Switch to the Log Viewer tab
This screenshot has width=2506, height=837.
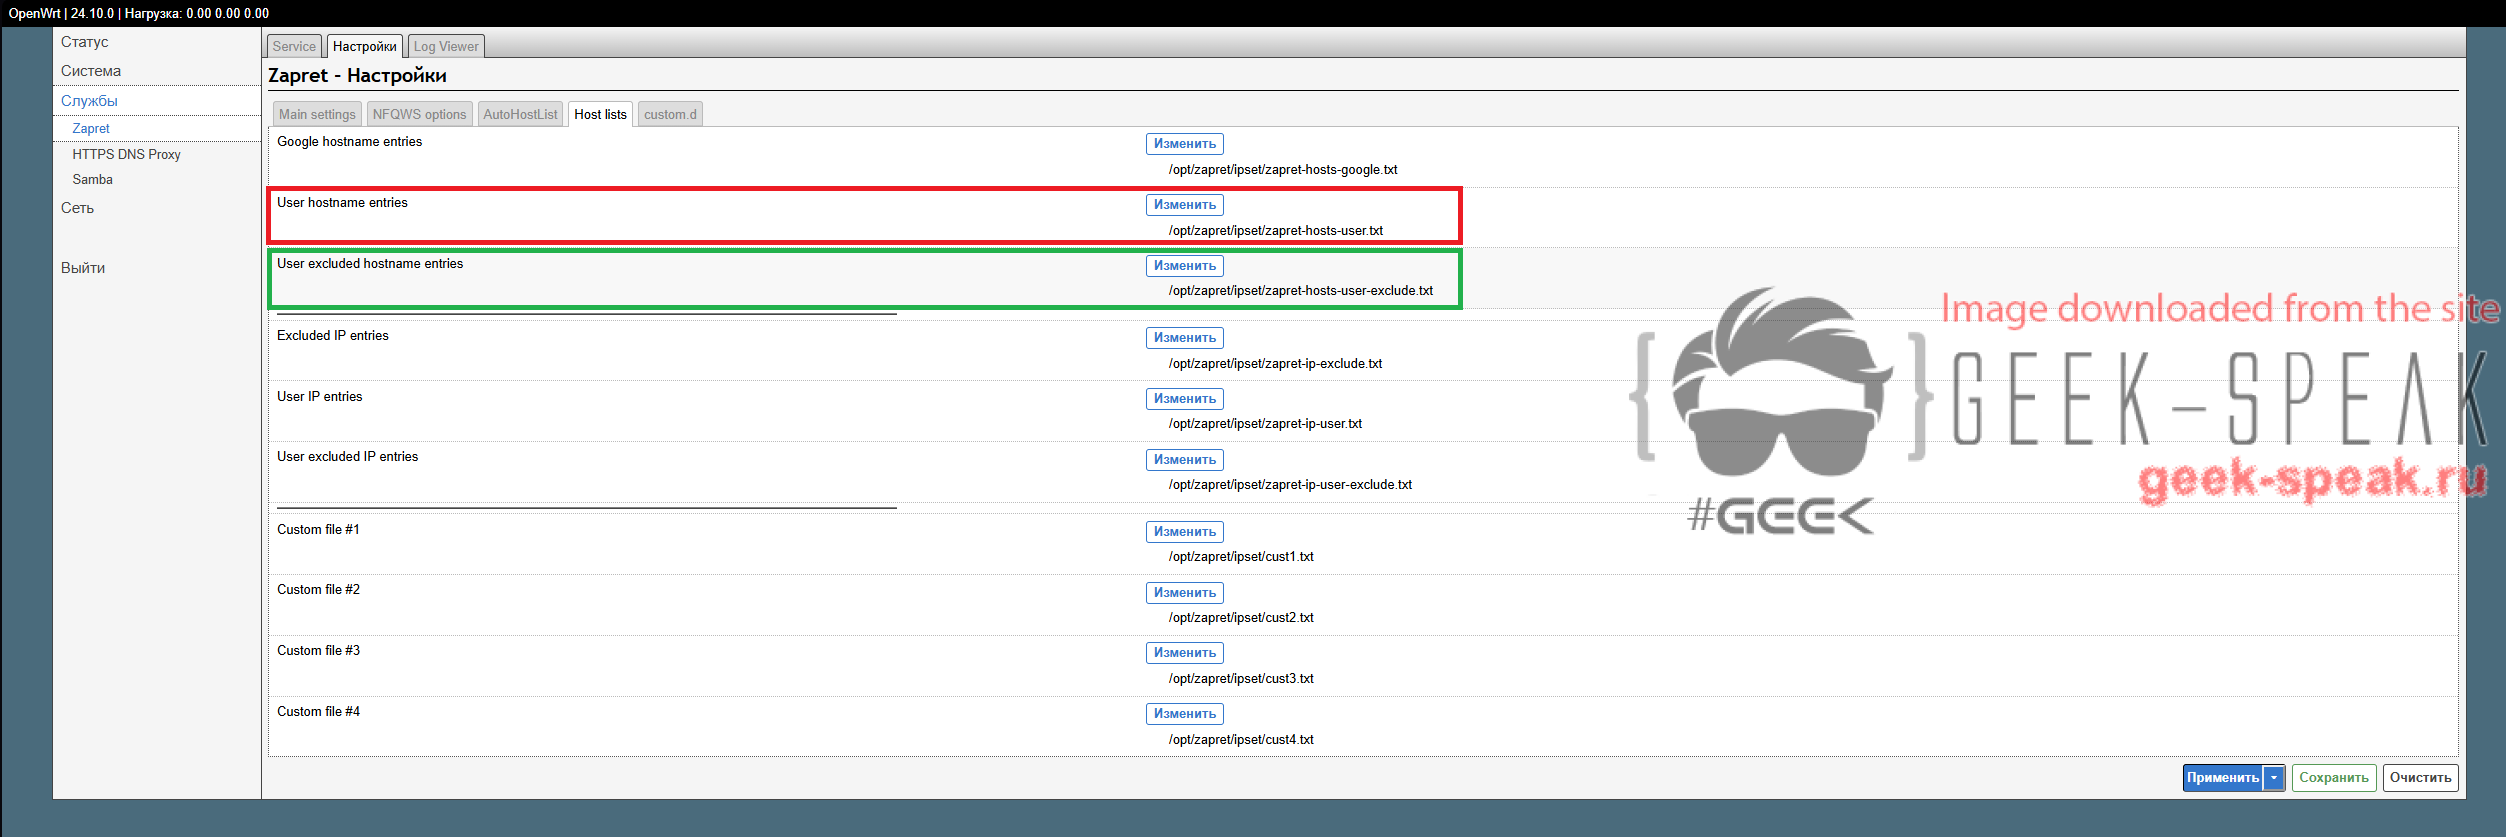click(x=446, y=47)
